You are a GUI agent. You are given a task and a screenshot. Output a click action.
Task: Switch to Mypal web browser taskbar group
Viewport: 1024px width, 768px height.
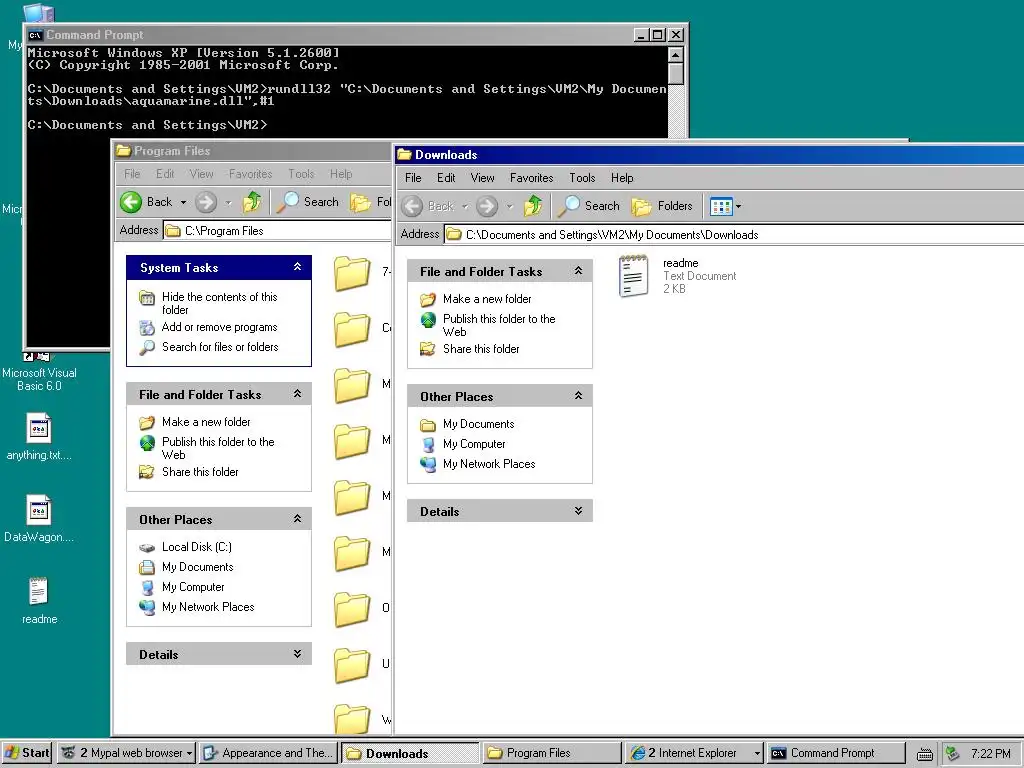(x=127, y=753)
